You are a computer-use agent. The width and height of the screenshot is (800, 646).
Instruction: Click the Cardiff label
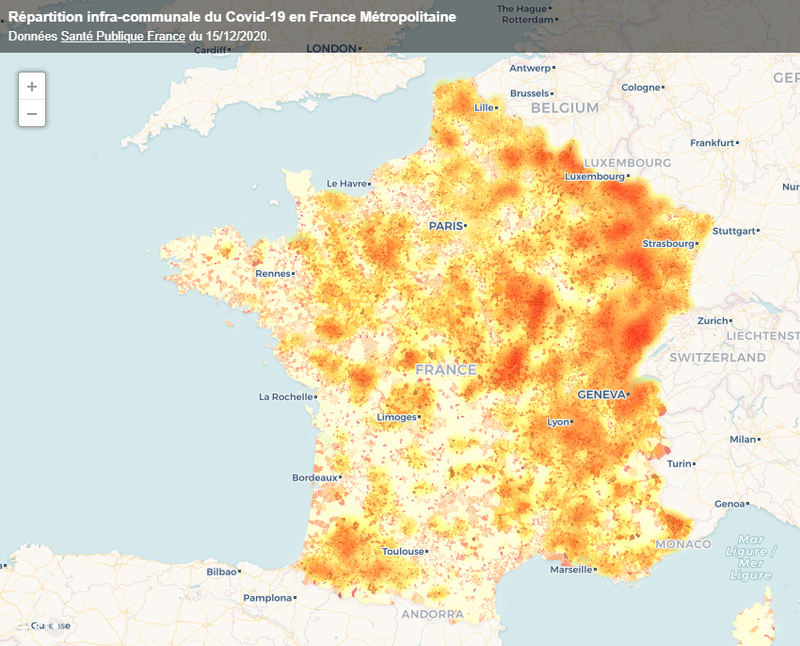(x=210, y=50)
